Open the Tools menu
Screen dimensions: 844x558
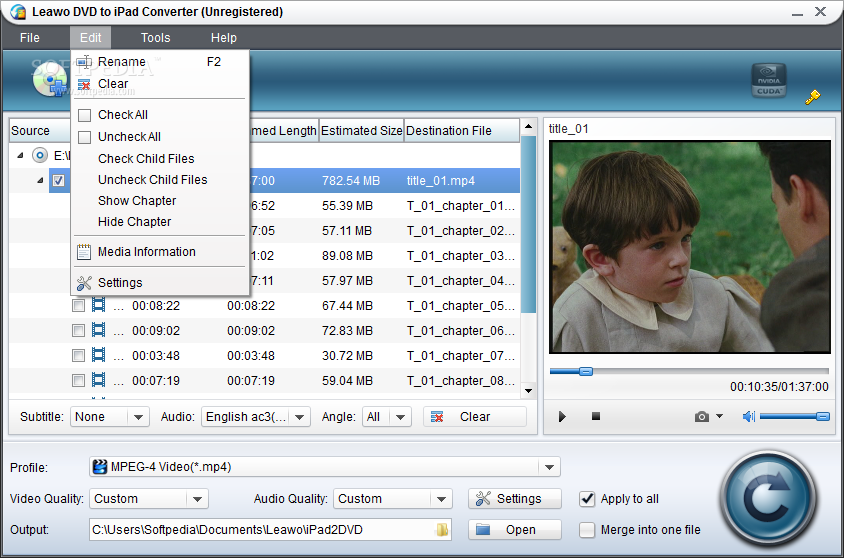coord(156,38)
